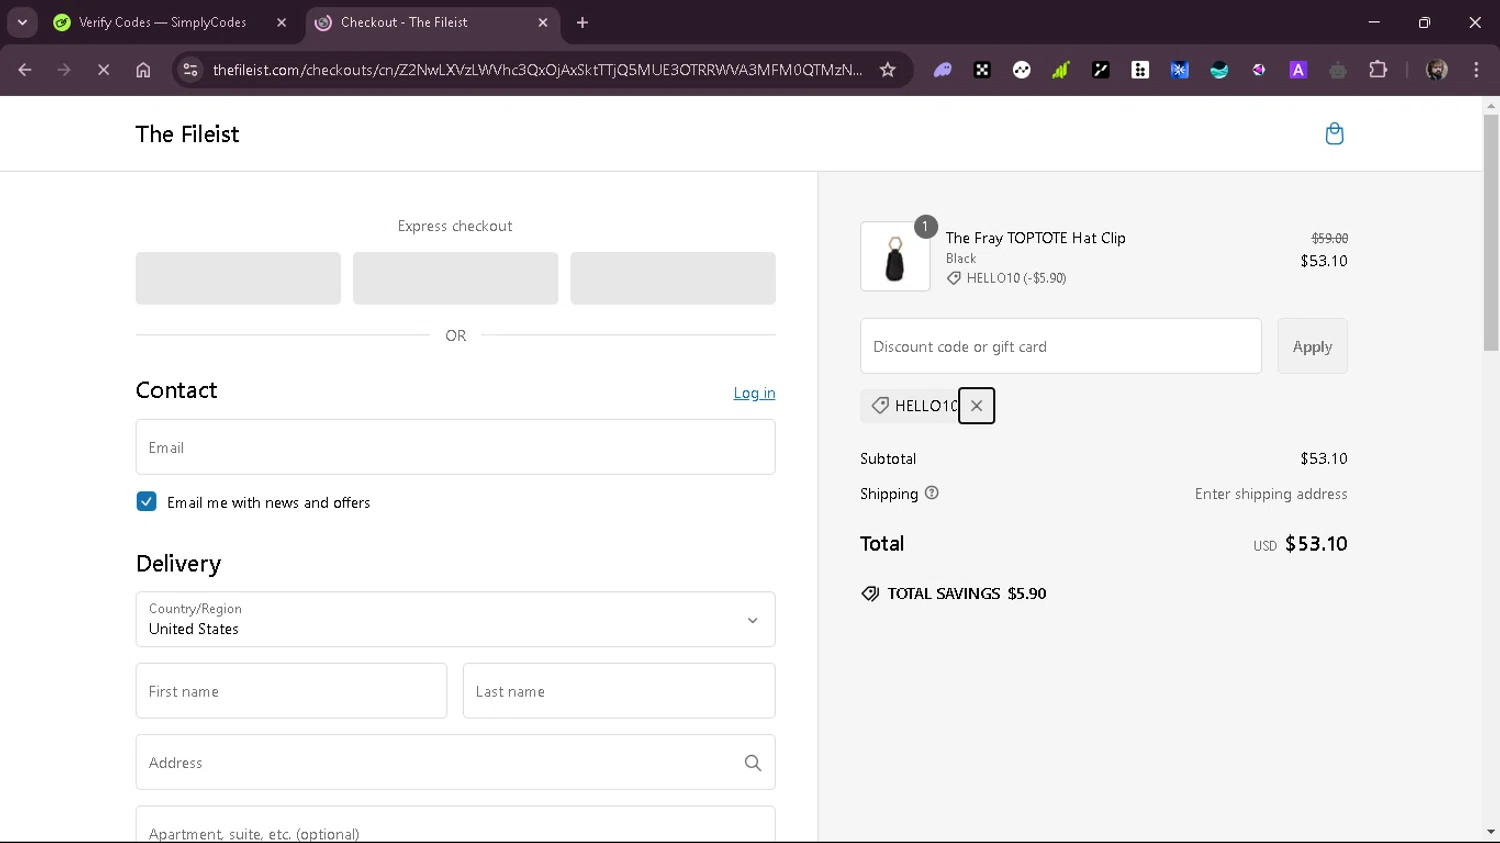
Task: Open the tab search dropdown arrow
Action: point(22,22)
